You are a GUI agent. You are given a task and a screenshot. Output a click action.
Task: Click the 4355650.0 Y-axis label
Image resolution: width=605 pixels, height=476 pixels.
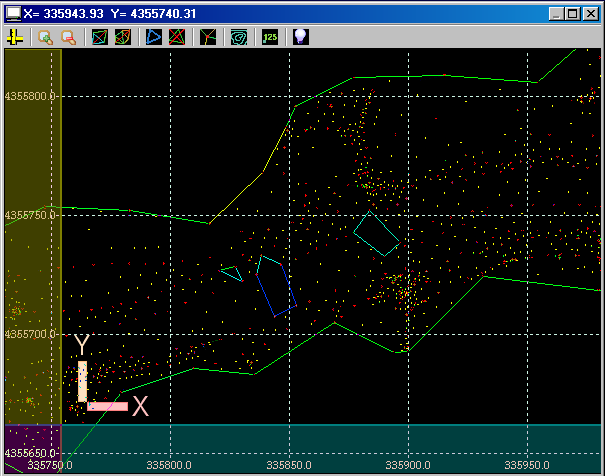tap(31, 452)
